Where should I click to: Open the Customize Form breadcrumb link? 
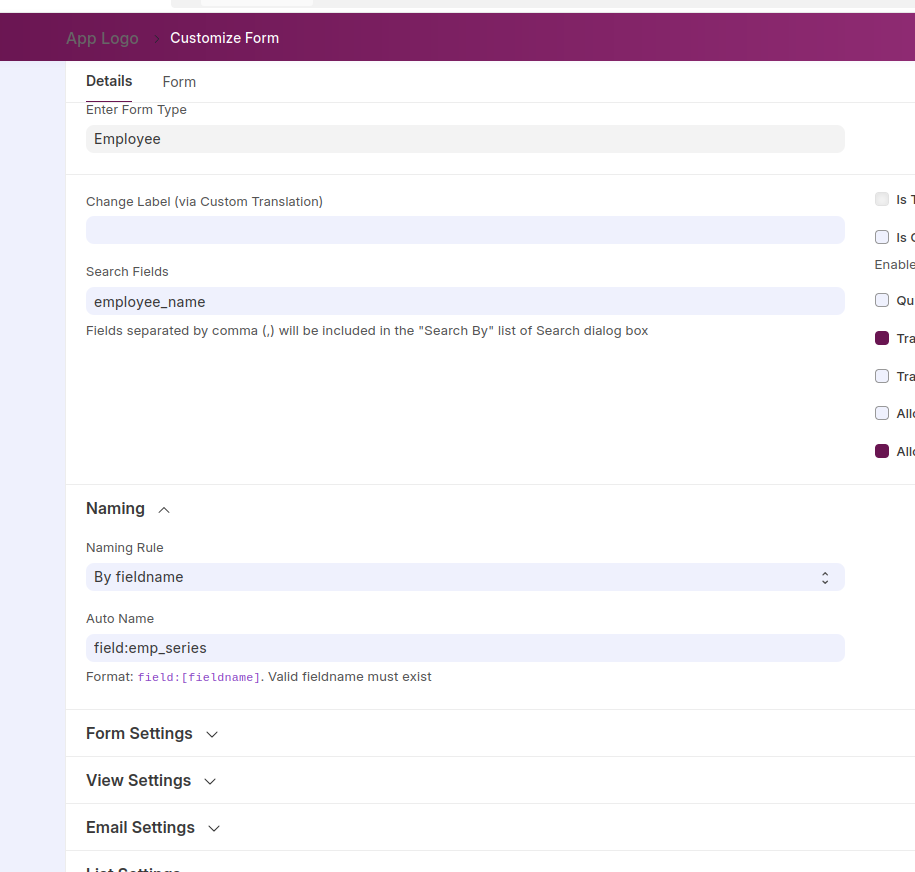tap(224, 38)
